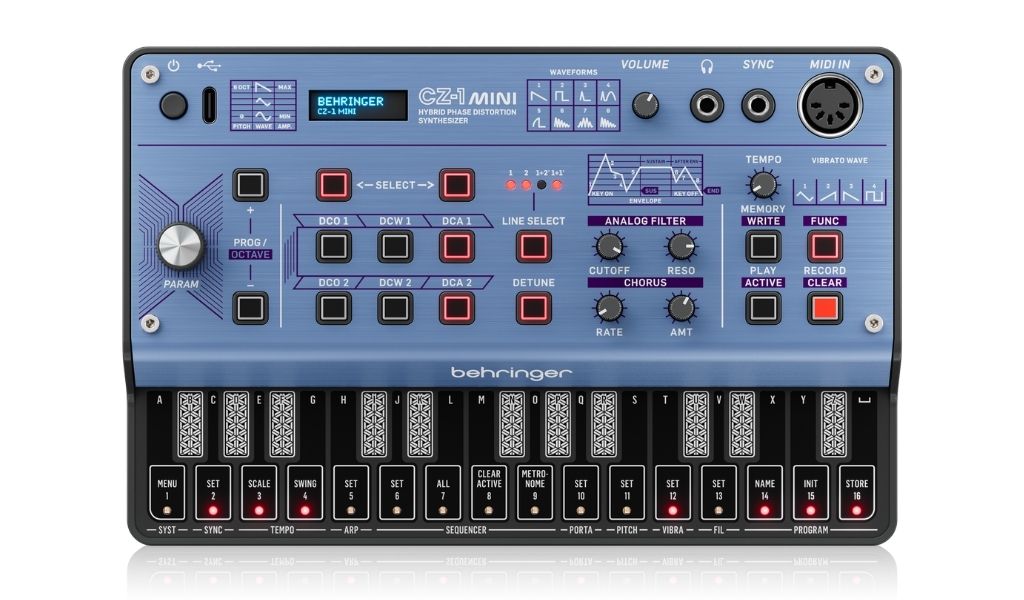
Task: Tap the SET 11 pitch key
Action: coord(627,492)
